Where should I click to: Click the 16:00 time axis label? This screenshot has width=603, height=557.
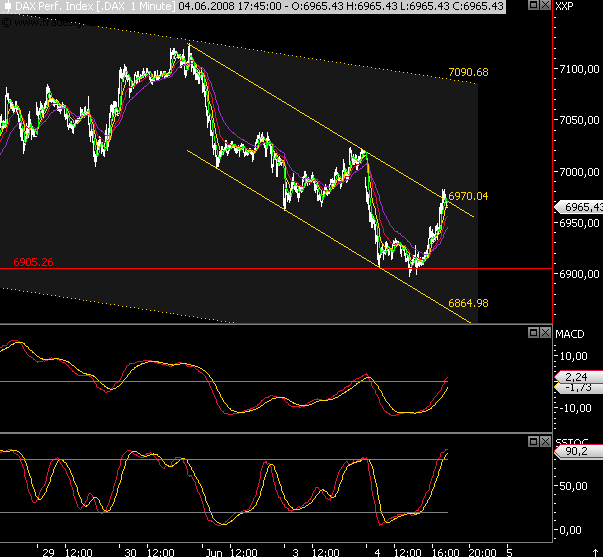(446, 552)
